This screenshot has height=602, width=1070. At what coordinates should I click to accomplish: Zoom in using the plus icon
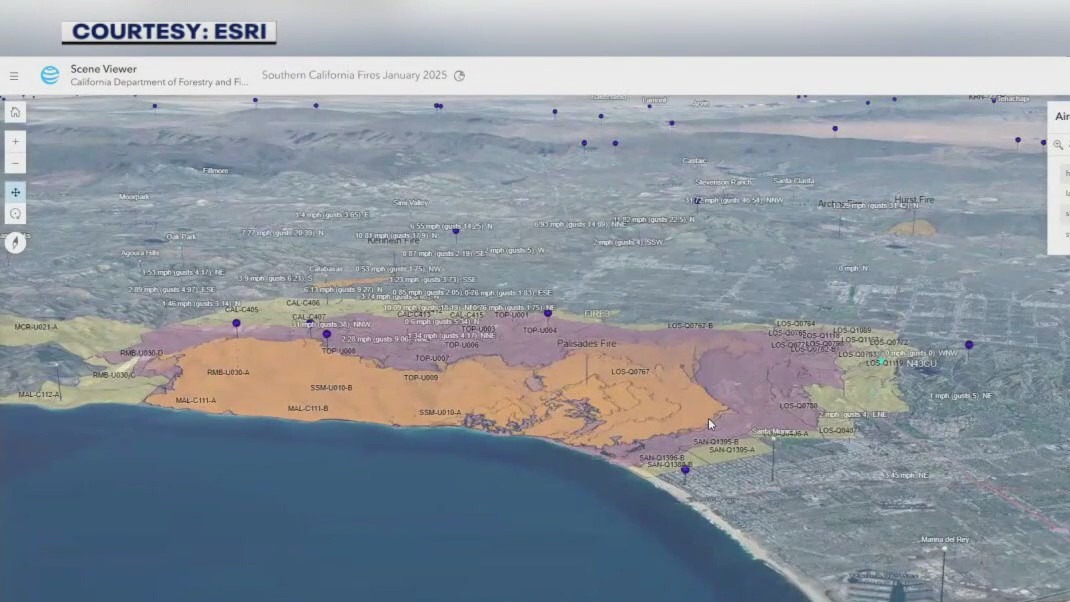click(x=15, y=141)
